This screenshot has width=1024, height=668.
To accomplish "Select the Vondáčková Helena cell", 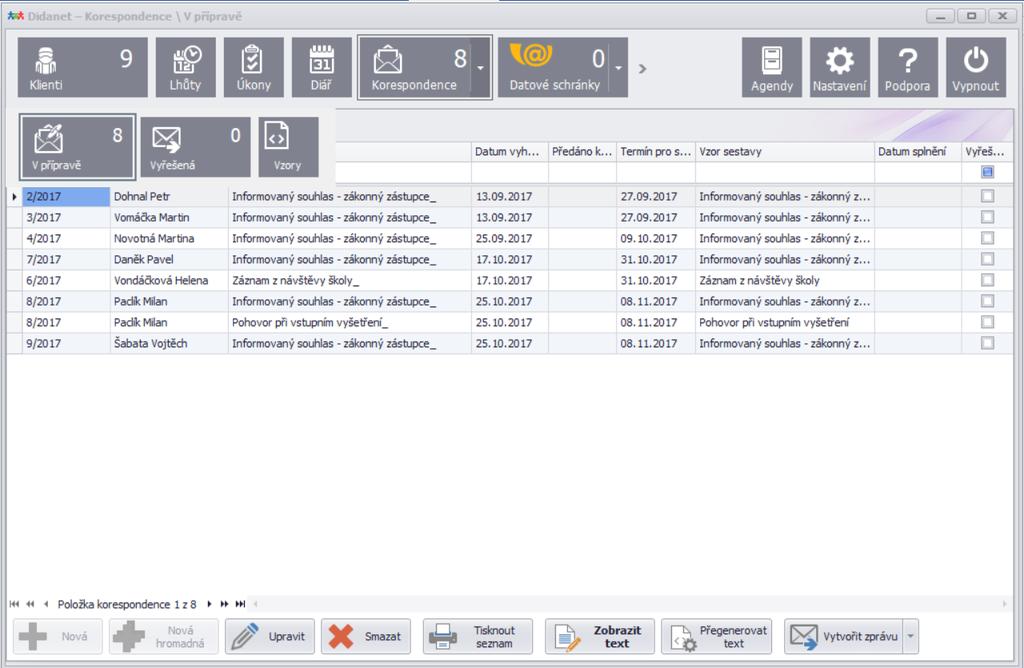I will pyautogui.click(x=169, y=280).
